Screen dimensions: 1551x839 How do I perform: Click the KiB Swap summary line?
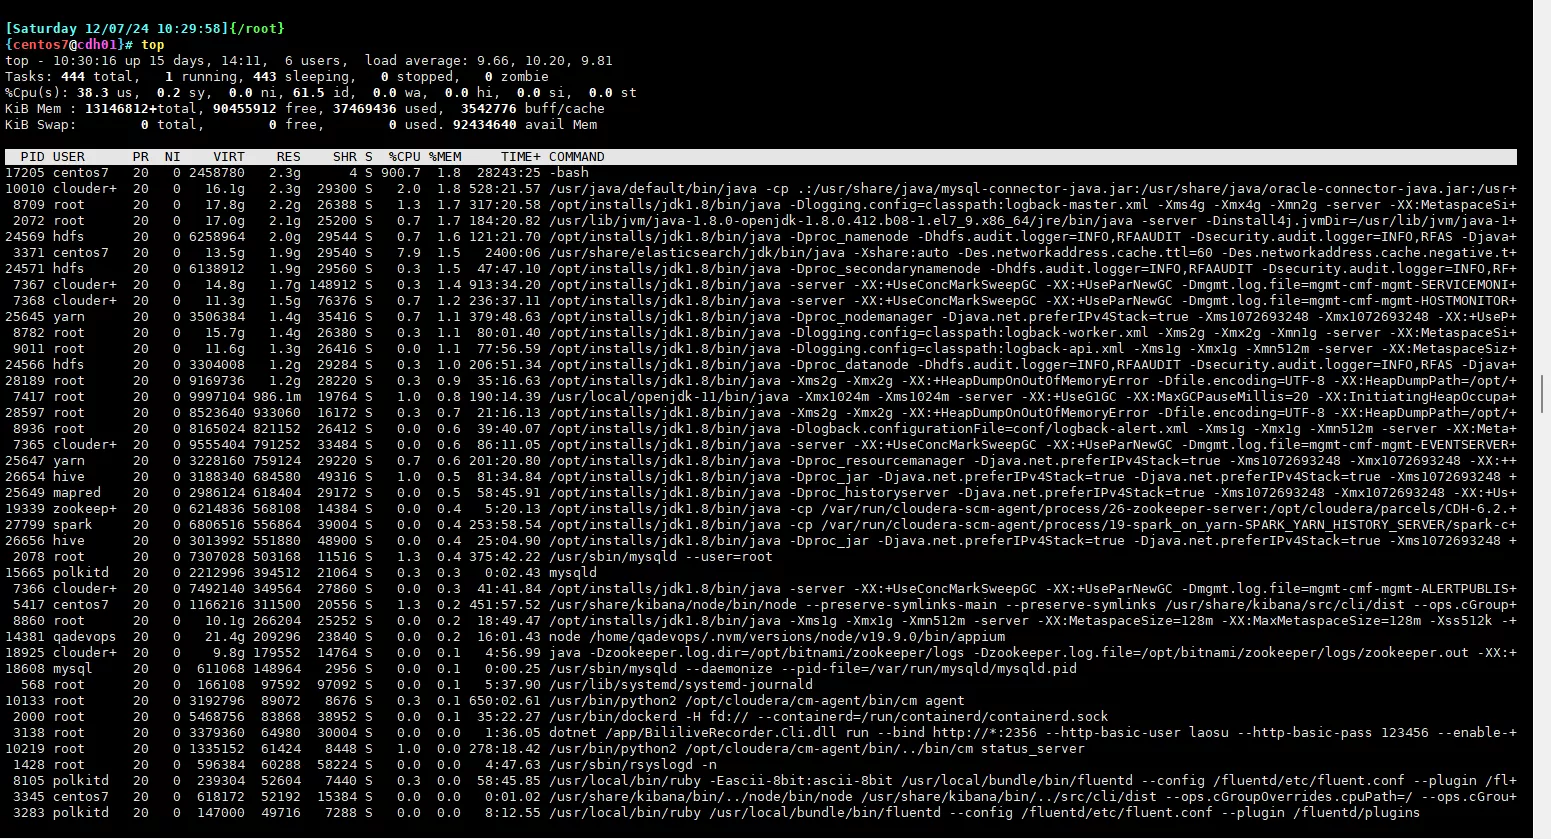click(300, 125)
